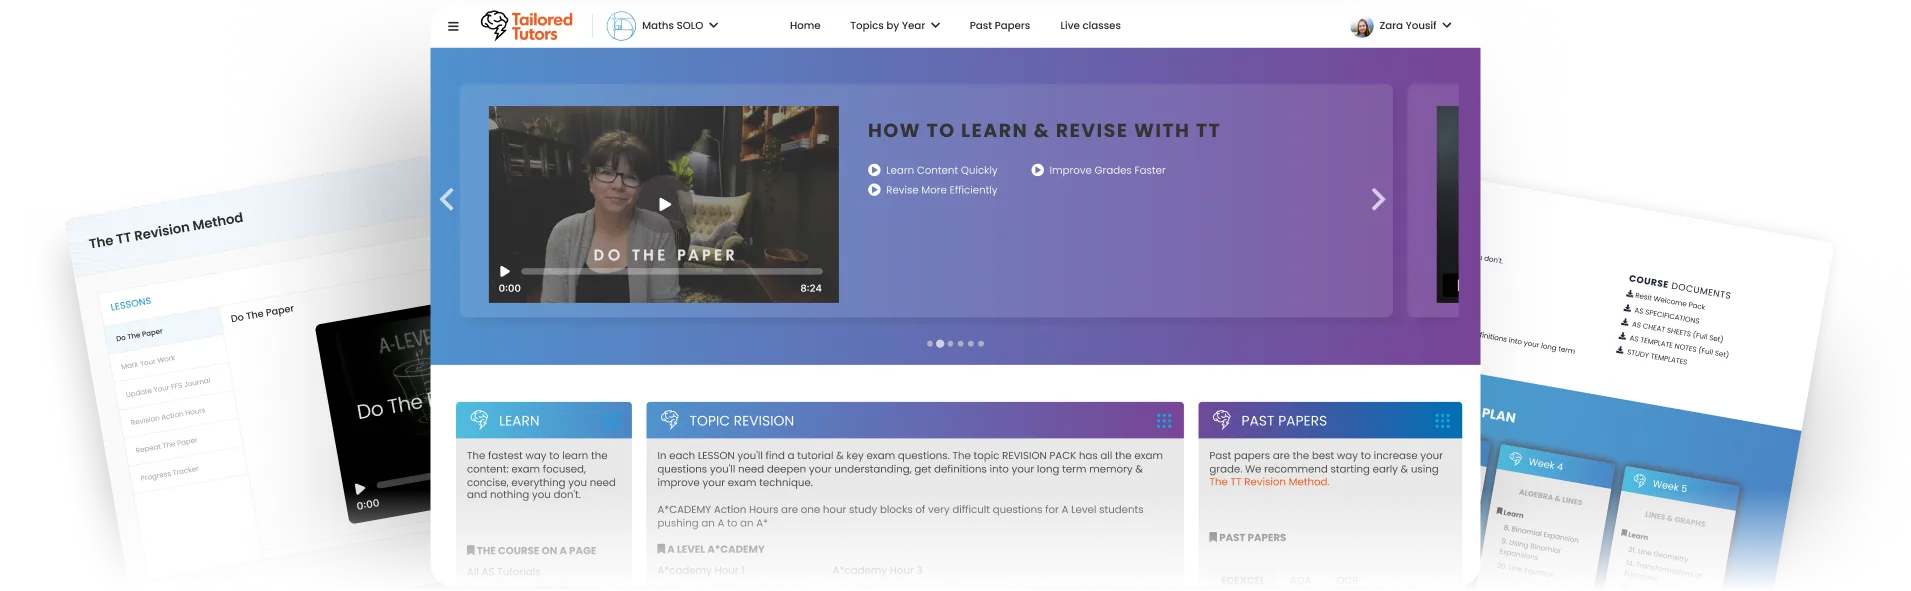
Task: Click the small play button above 0:00
Action: (x=505, y=271)
